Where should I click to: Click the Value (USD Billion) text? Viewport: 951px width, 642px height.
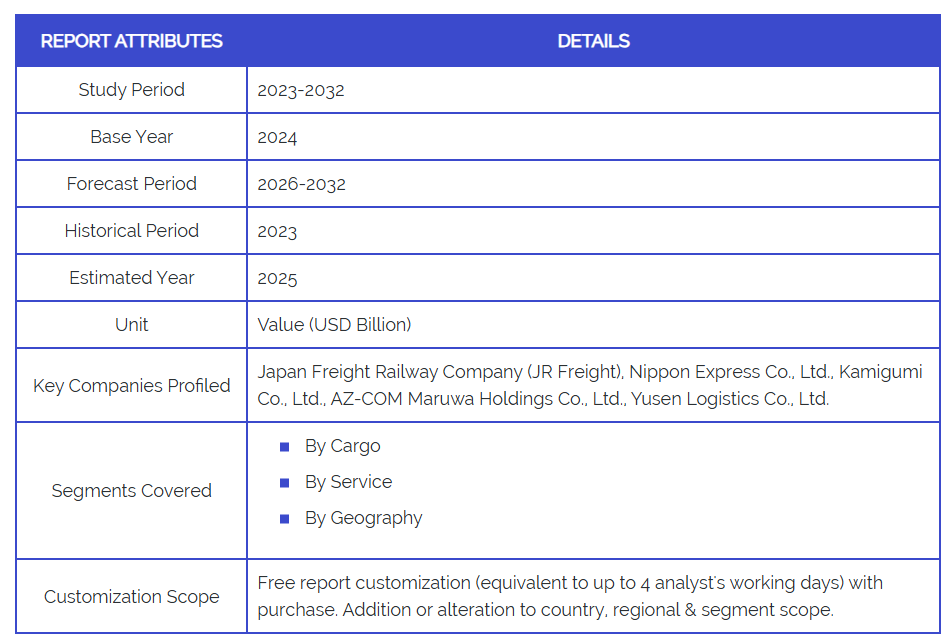tap(334, 325)
